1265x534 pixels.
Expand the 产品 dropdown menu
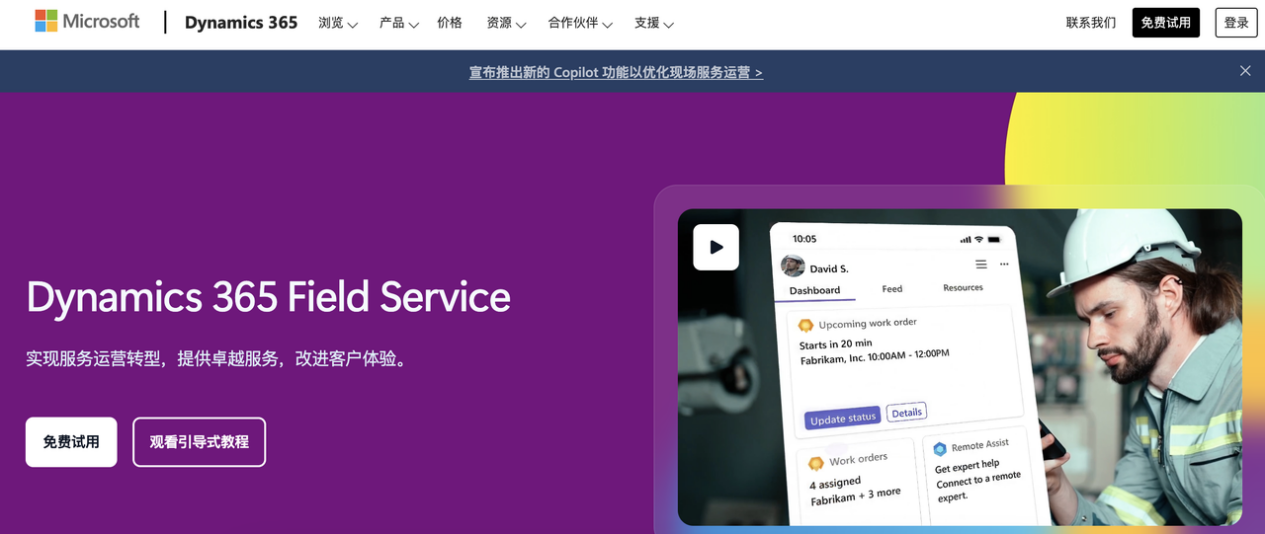coord(398,23)
